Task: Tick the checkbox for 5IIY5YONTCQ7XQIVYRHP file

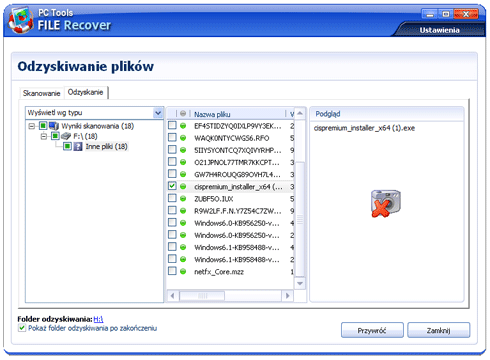Action: [x=172, y=149]
